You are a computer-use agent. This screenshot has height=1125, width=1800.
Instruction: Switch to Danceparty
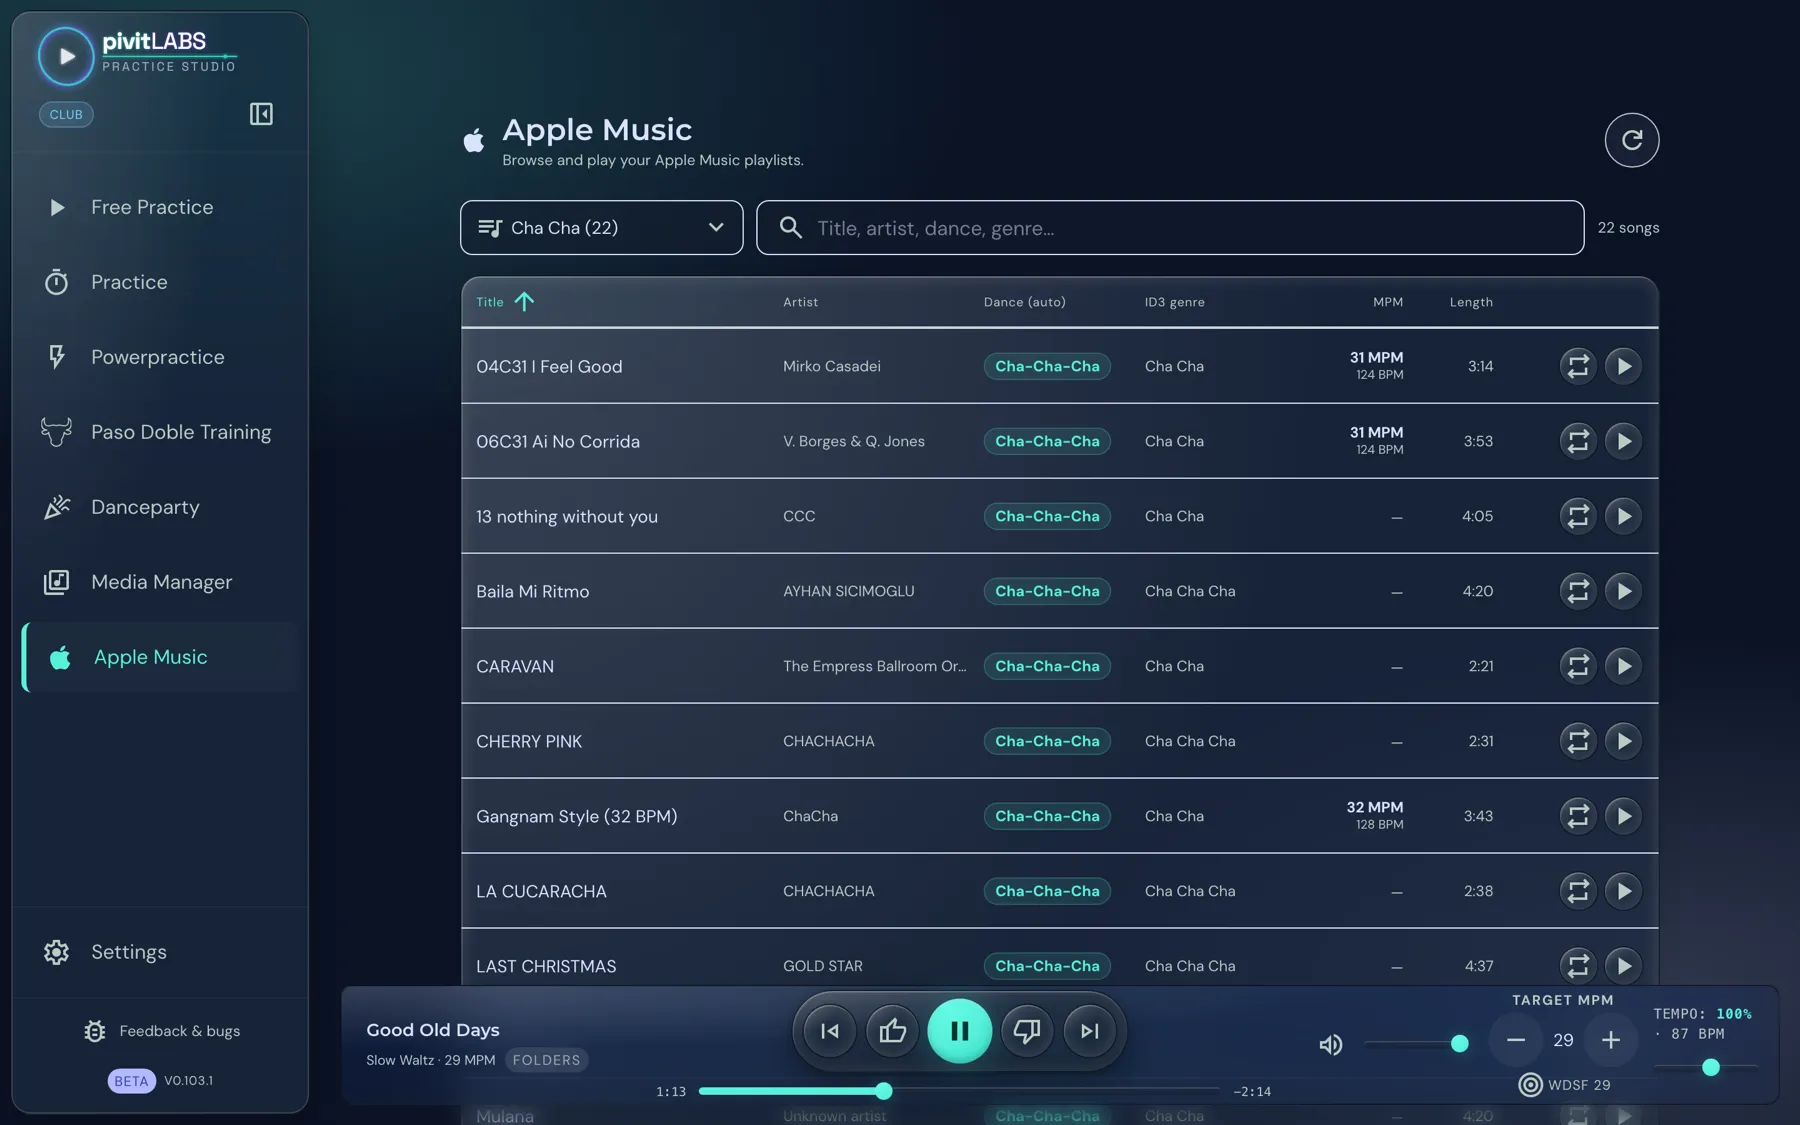tap(160, 507)
